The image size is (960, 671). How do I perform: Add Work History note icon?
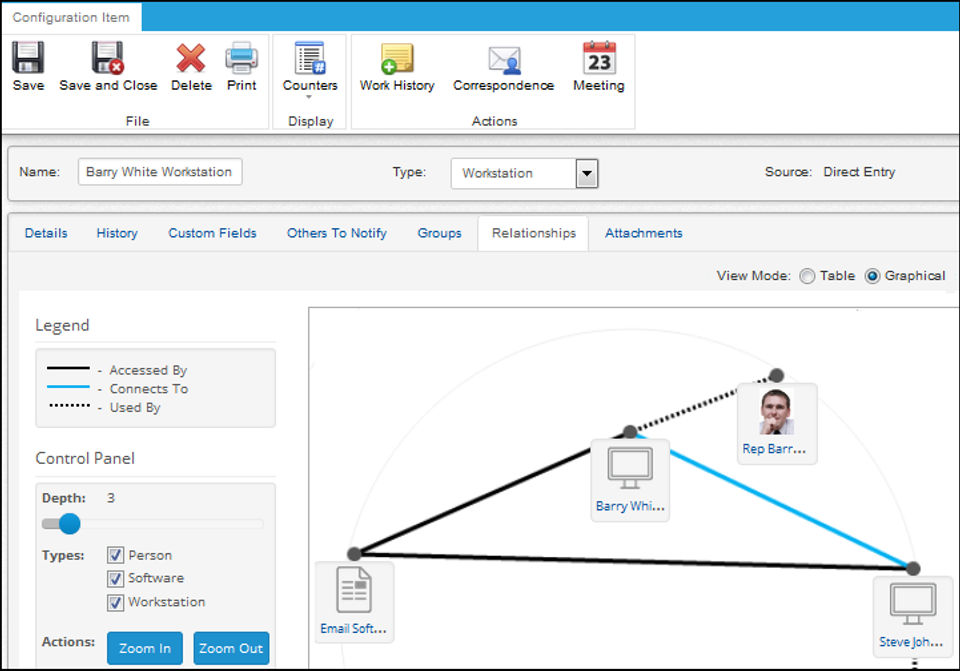coord(397,58)
